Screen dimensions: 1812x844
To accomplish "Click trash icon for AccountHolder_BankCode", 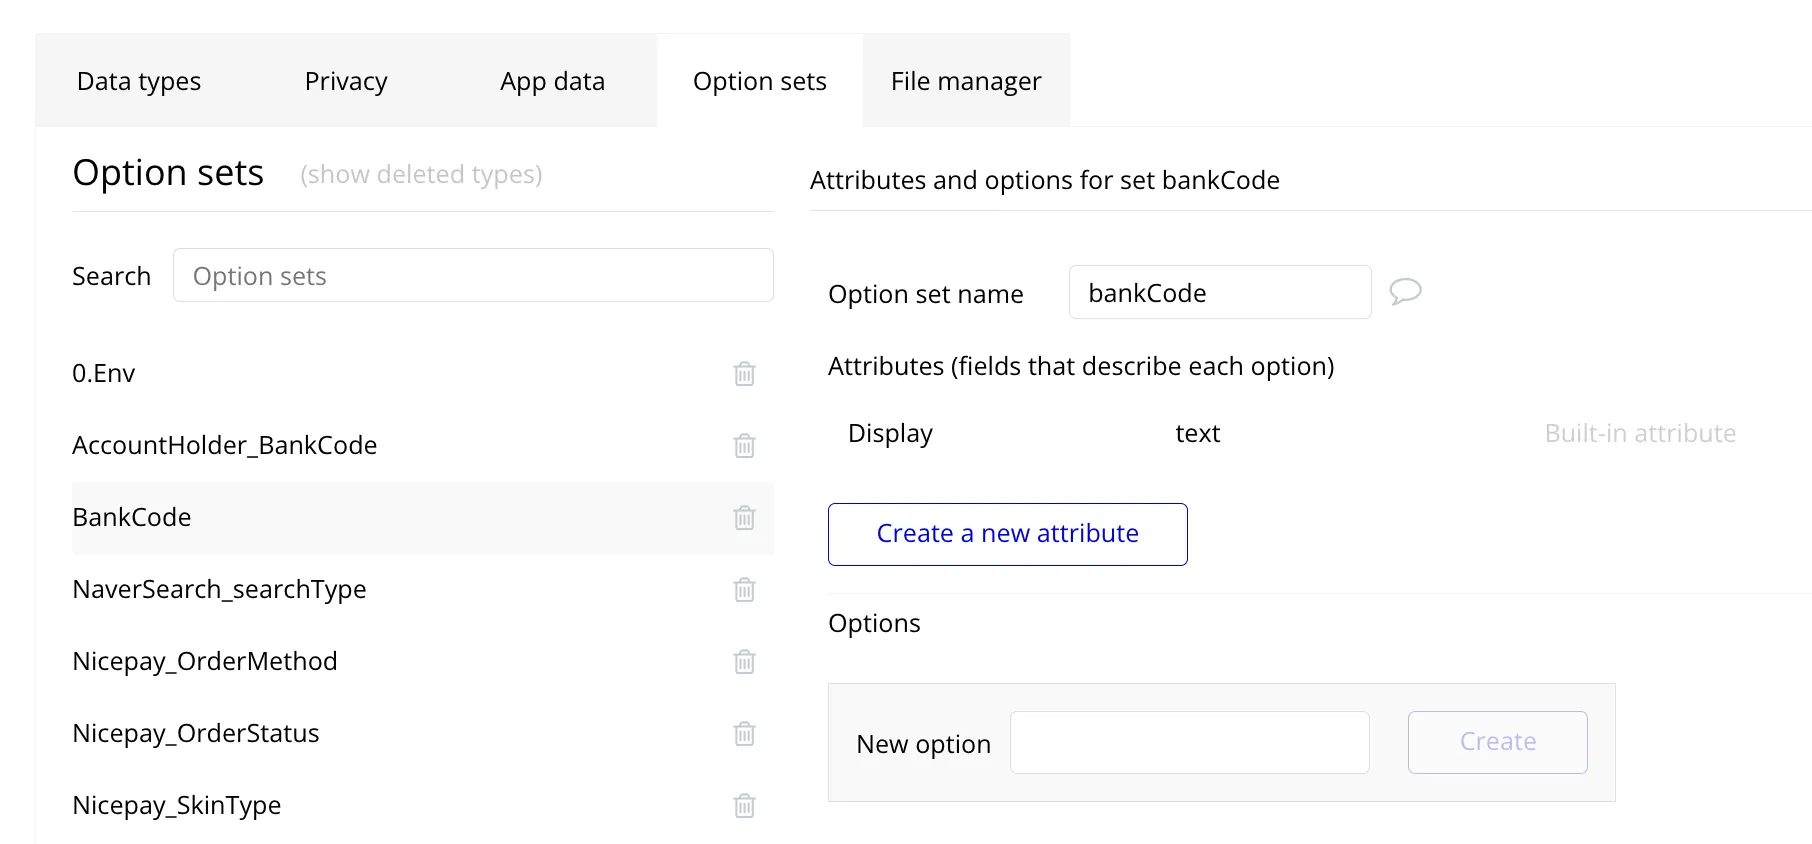I will click(744, 446).
